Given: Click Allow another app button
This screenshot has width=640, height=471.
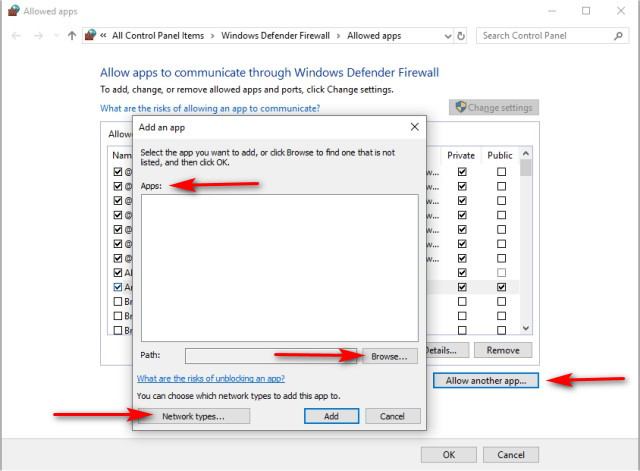Looking at the screenshot, I should tap(486, 381).
